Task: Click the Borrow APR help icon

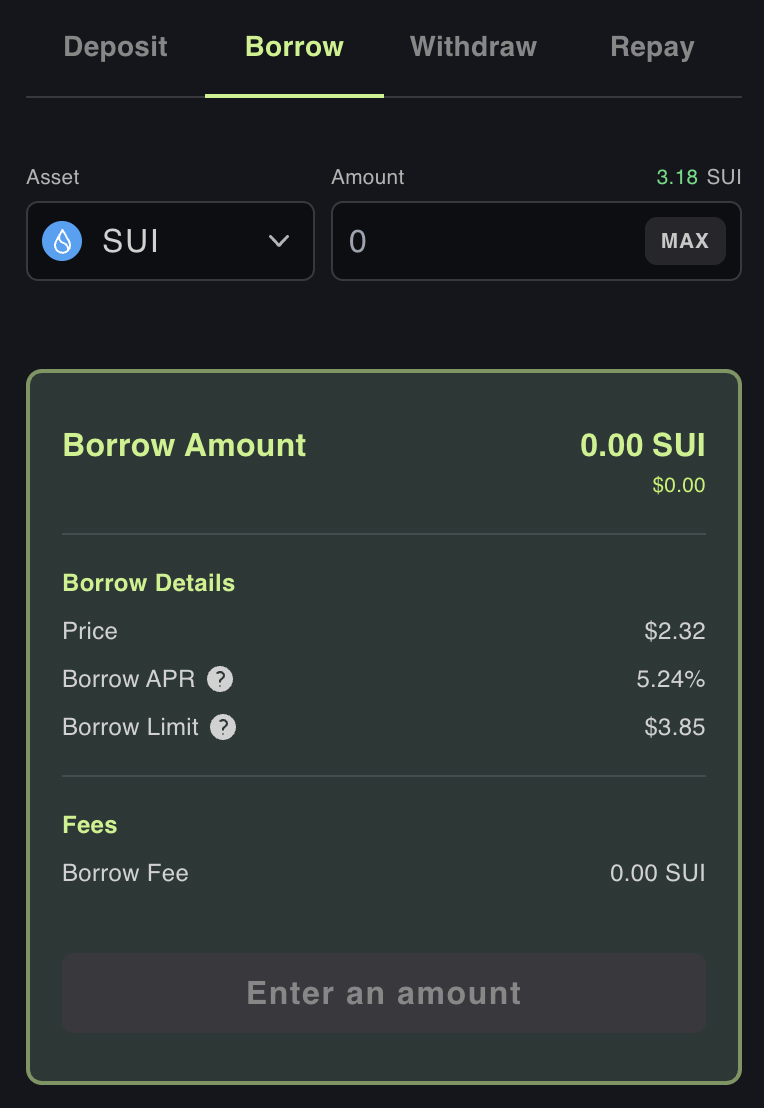Action: coord(220,680)
